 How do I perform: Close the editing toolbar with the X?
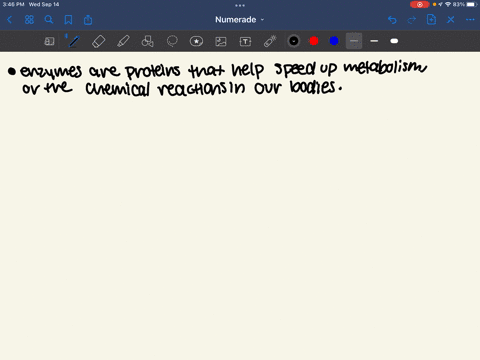pos(451,20)
